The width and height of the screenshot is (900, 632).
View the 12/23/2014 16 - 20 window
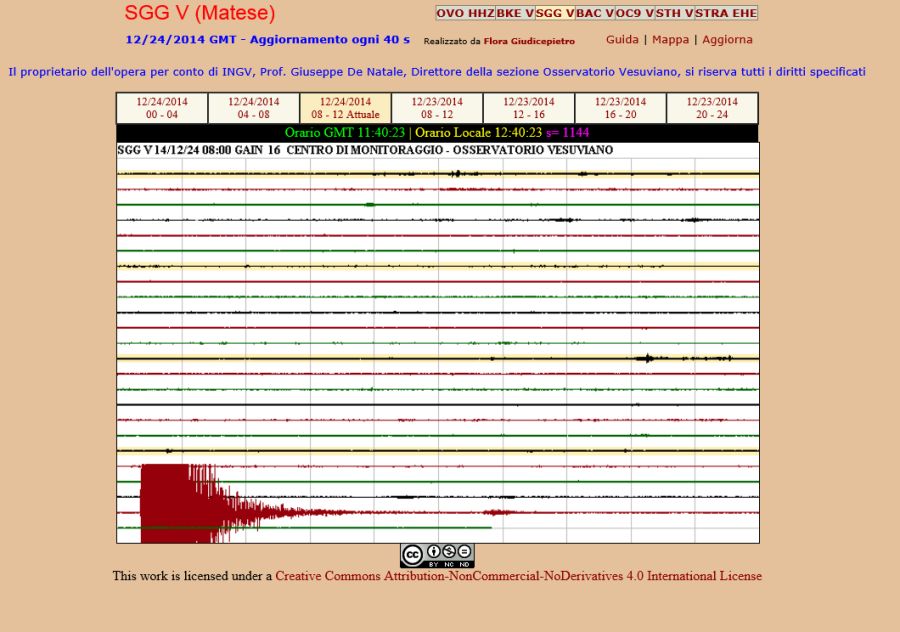pyautogui.click(x=620, y=108)
